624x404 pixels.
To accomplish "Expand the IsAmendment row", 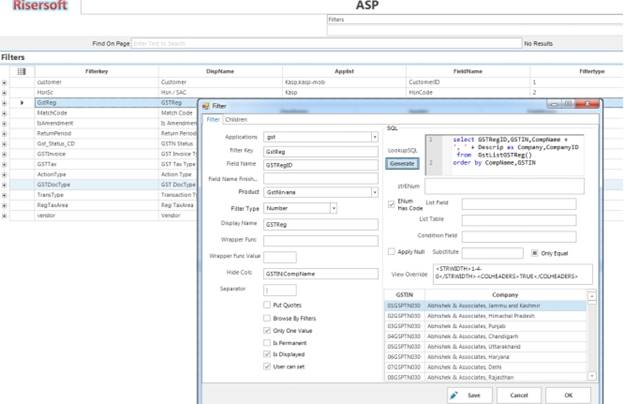I will point(4,123).
